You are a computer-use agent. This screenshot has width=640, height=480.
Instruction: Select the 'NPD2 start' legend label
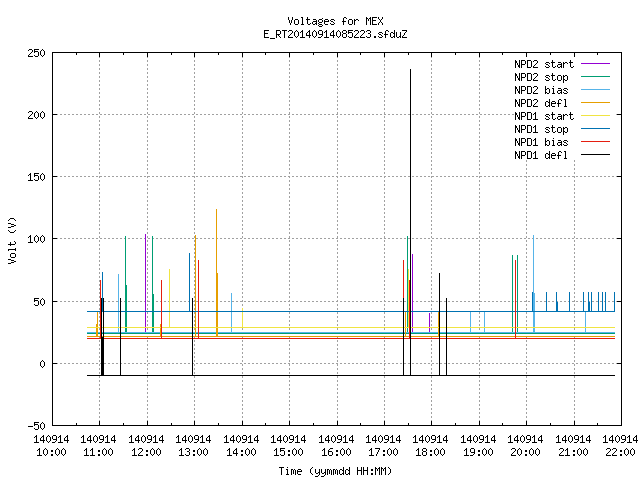tap(544, 64)
